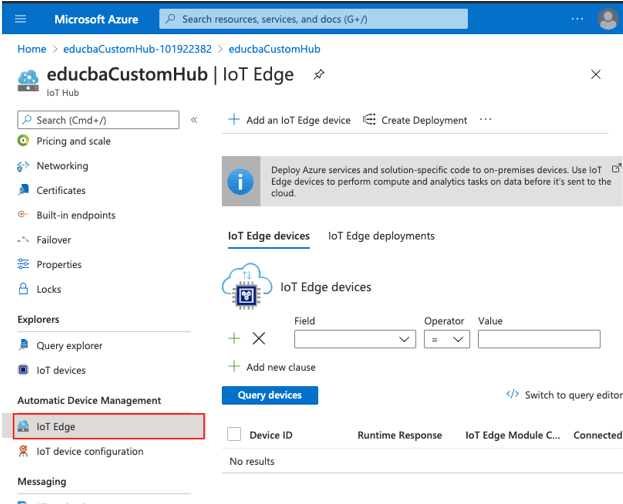Image resolution: width=623 pixels, height=504 pixels.
Task: Click the IoT devices chip icon
Action: (x=23, y=370)
